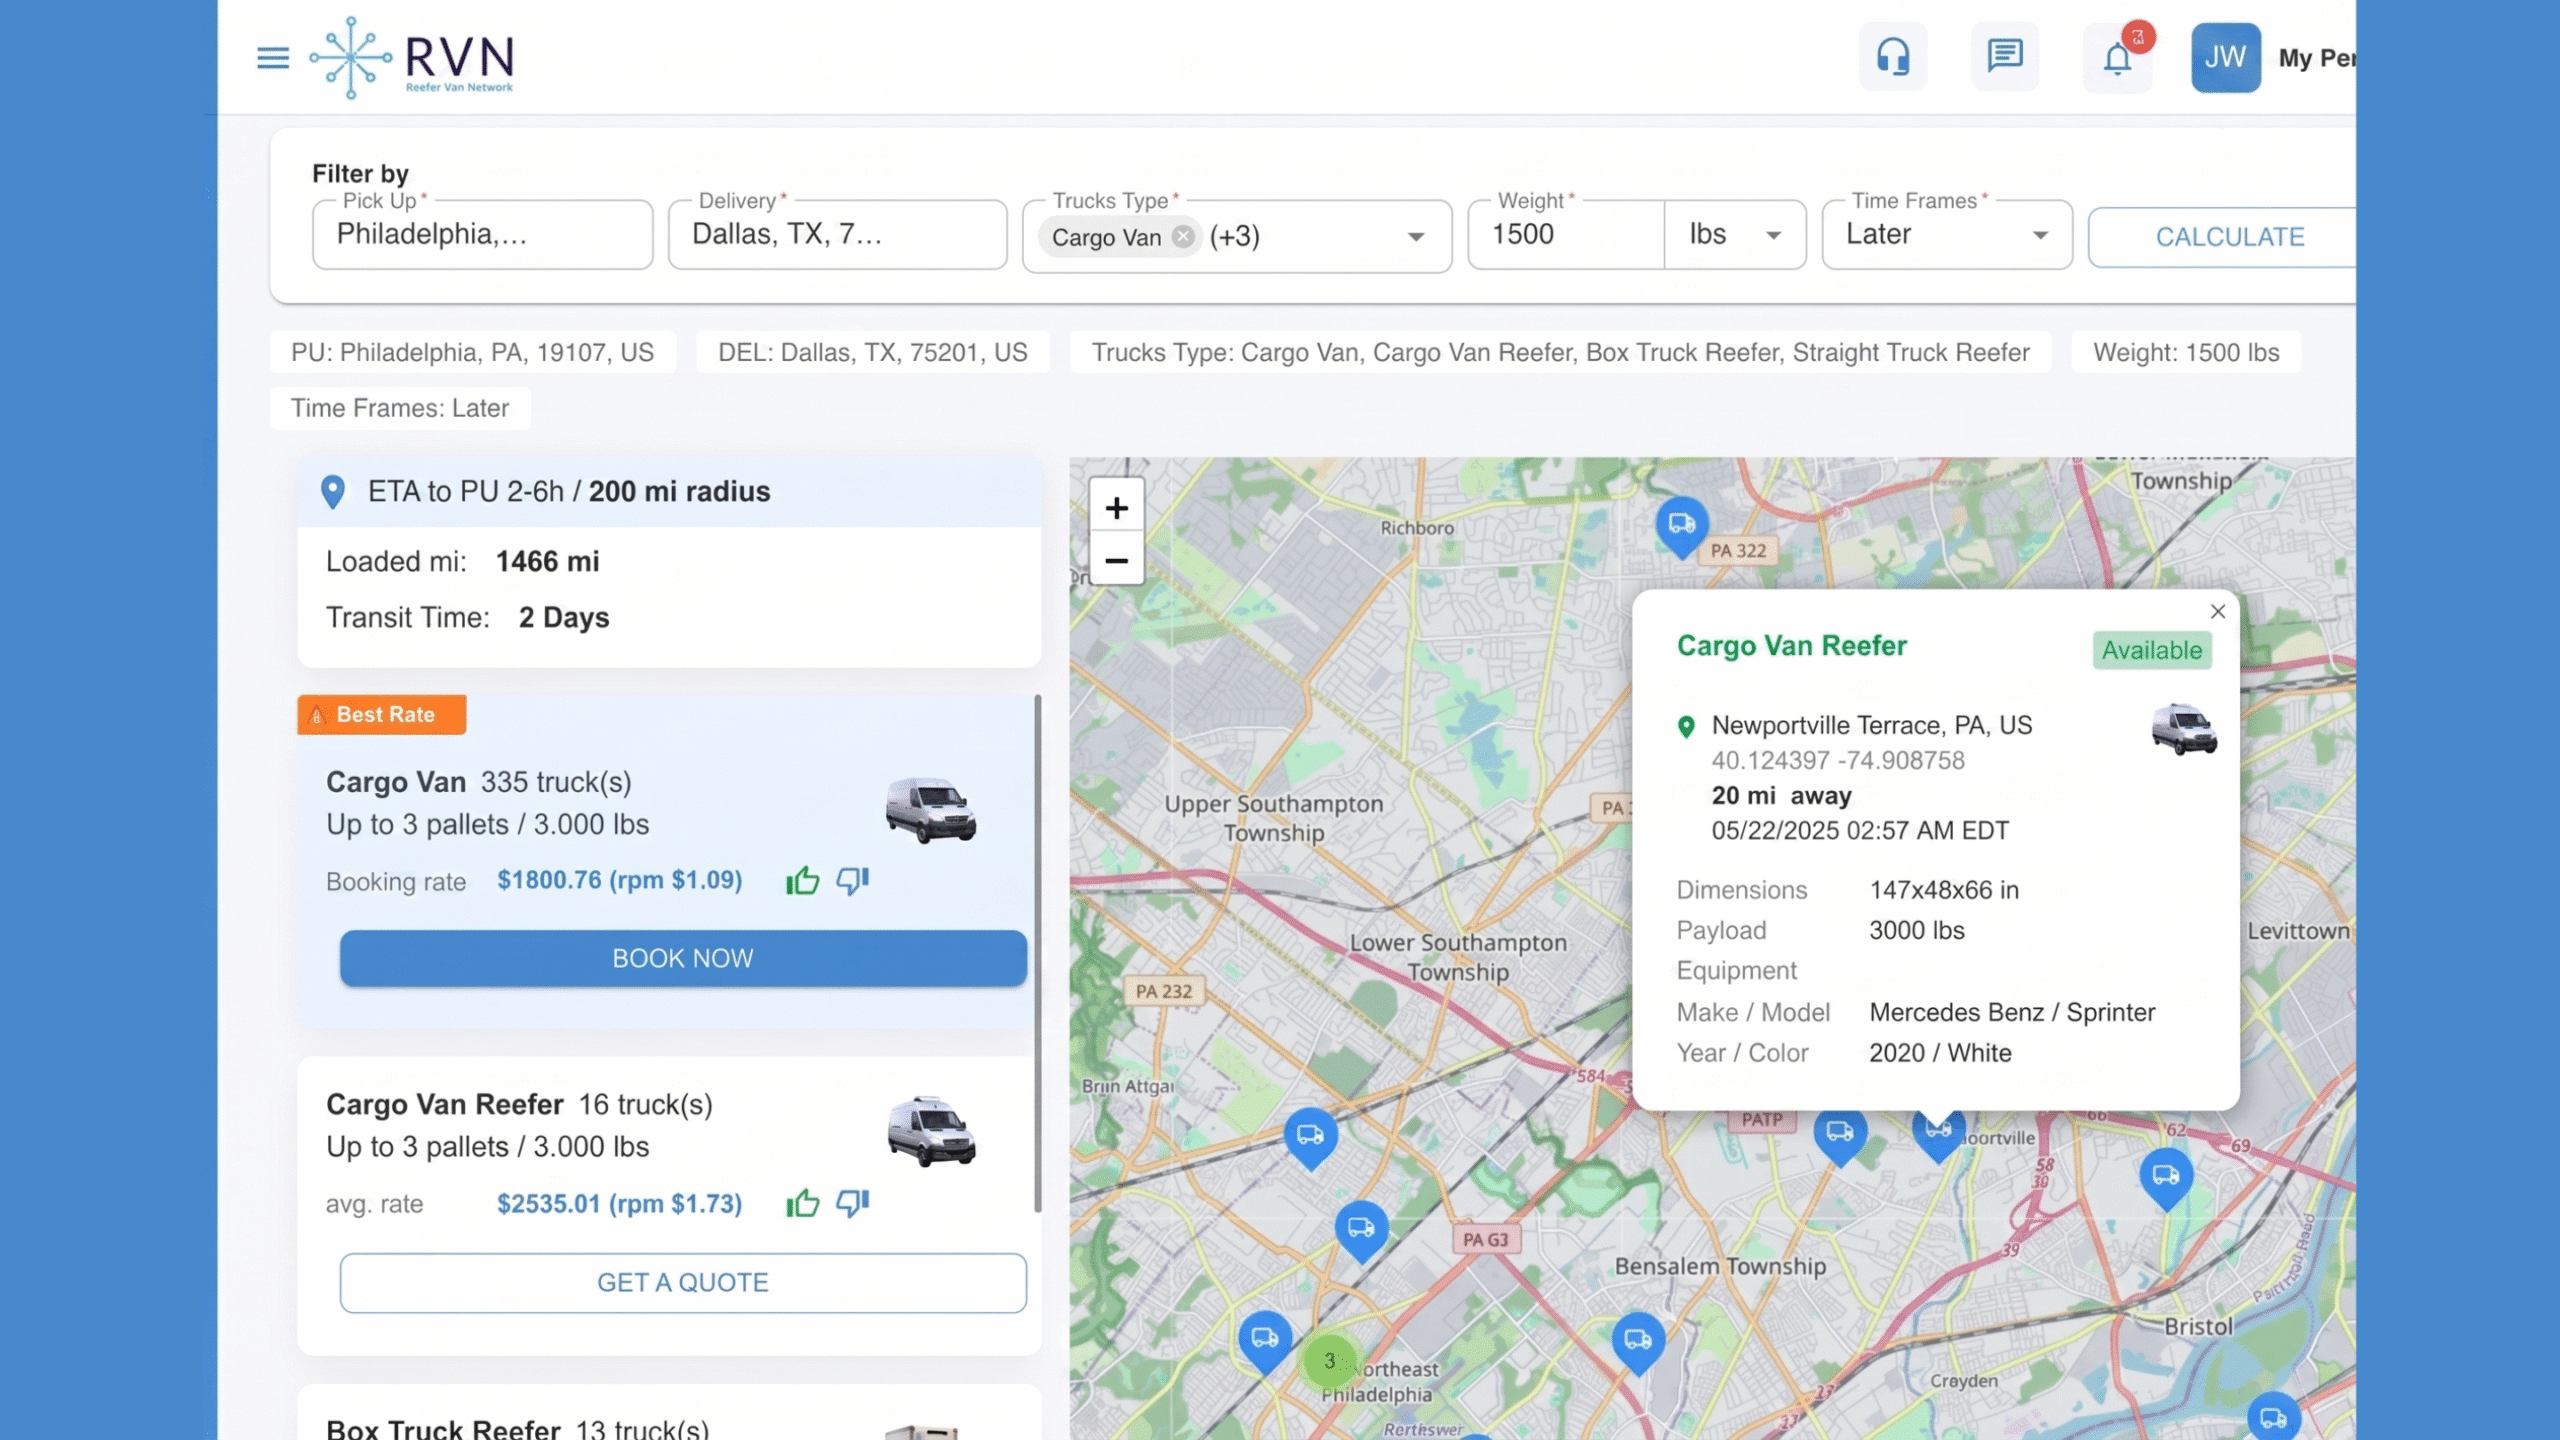View notifications bell
The width and height of the screenshot is (2560, 1440).
[x=2117, y=57]
